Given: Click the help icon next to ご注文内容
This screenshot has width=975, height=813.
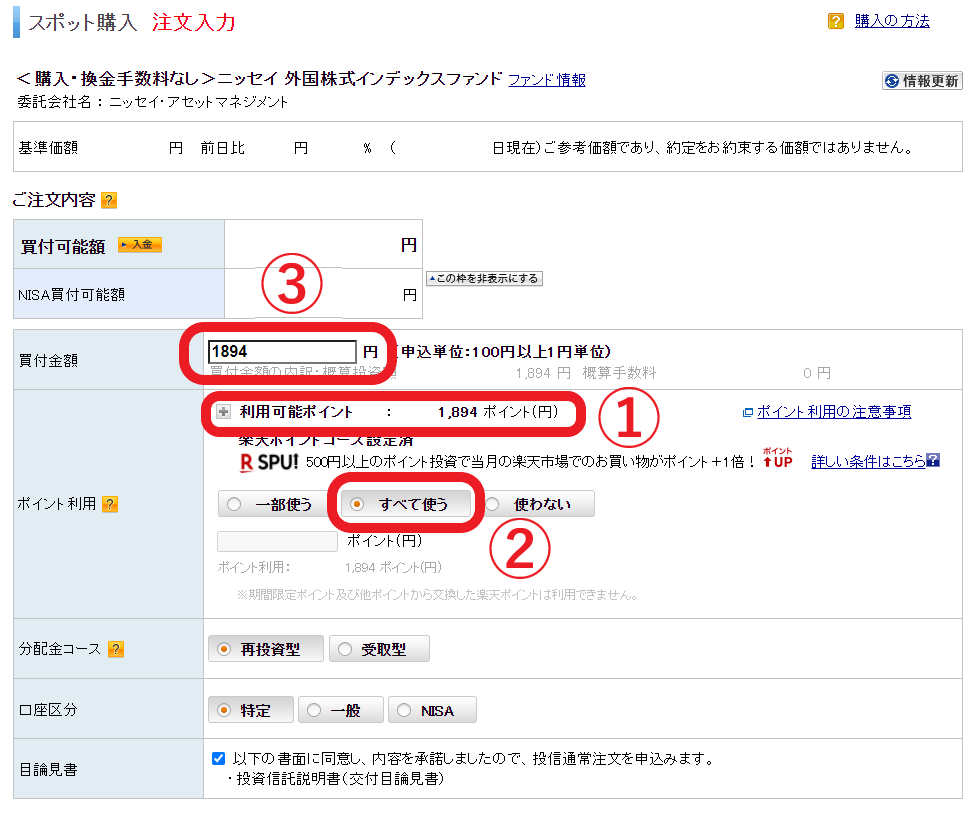Looking at the screenshot, I should click(x=109, y=200).
